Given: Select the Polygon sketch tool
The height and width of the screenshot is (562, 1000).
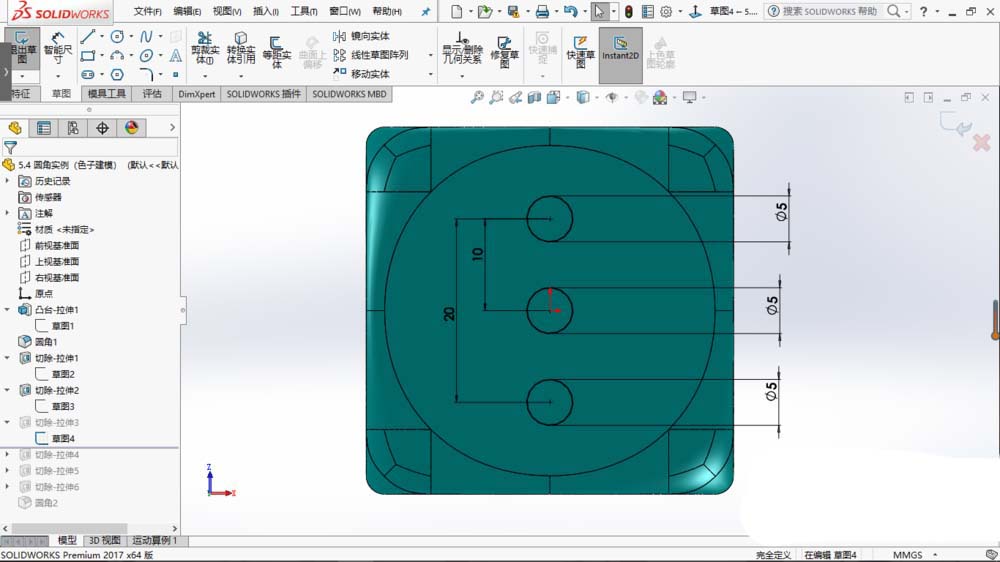Looking at the screenshot, I should 117,75.
